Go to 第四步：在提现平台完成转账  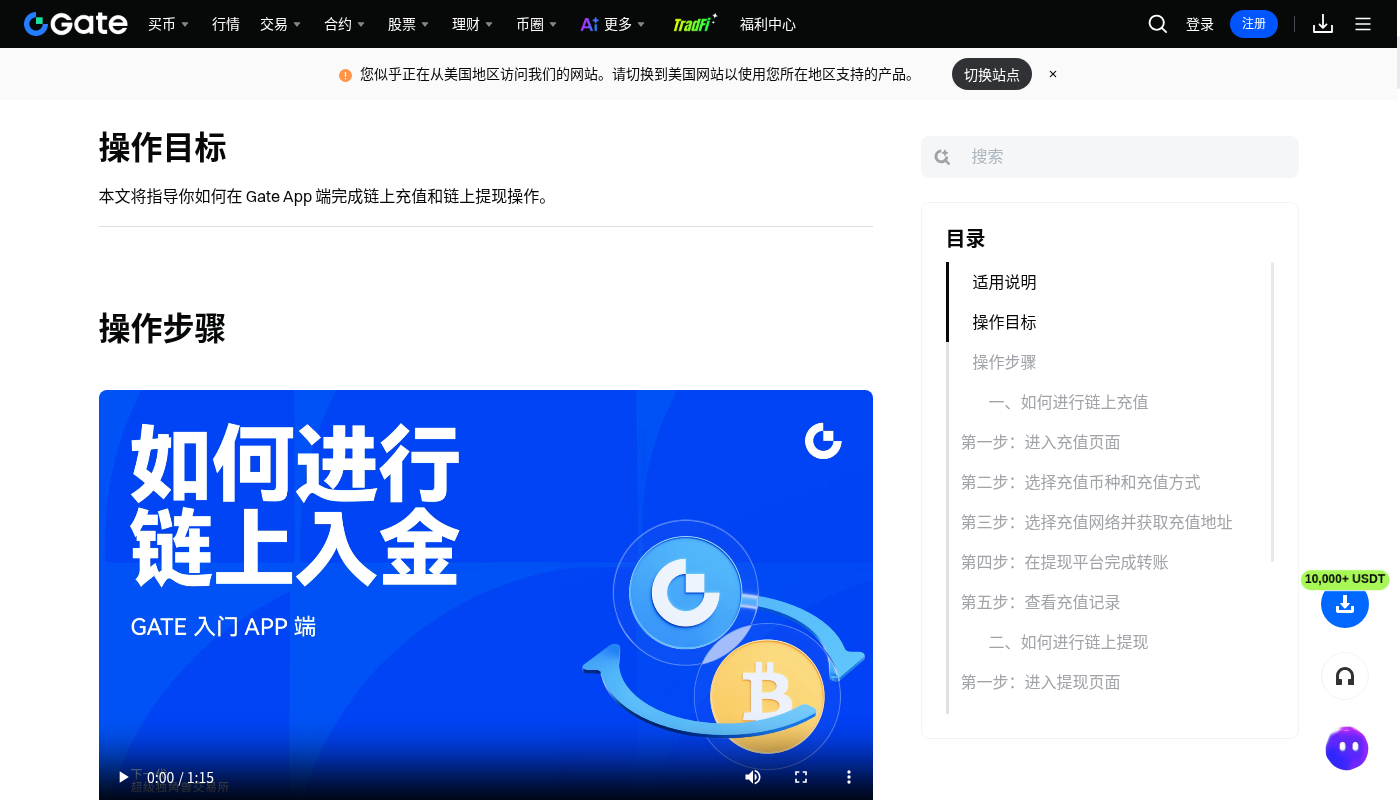tap(1065, 562)
